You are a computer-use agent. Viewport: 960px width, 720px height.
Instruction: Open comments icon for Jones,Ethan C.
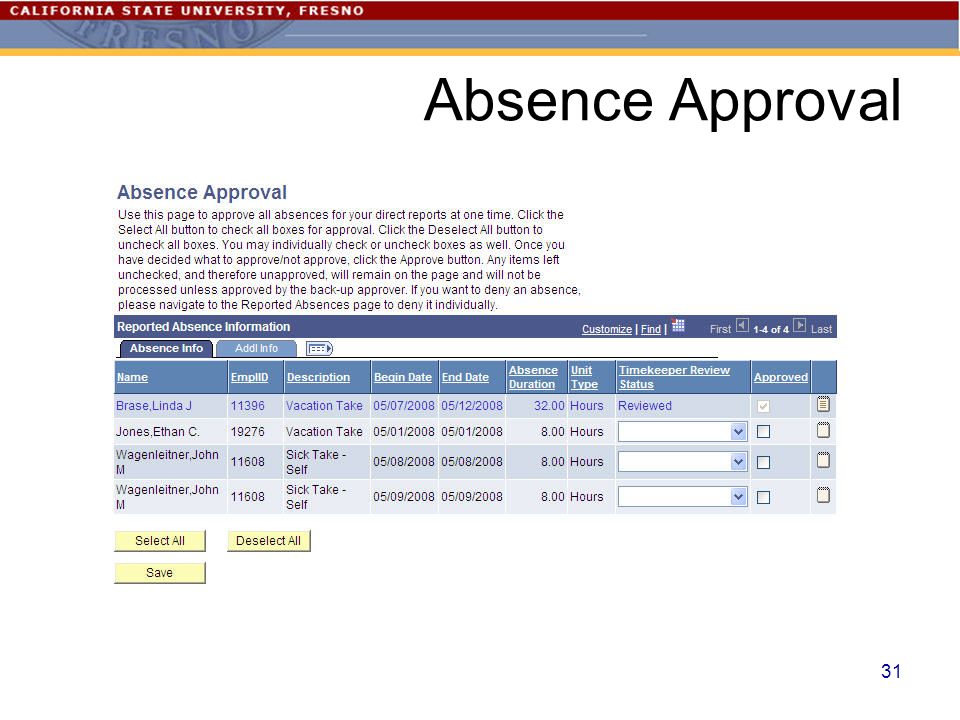pyautogui.click(x=823, y=430)
